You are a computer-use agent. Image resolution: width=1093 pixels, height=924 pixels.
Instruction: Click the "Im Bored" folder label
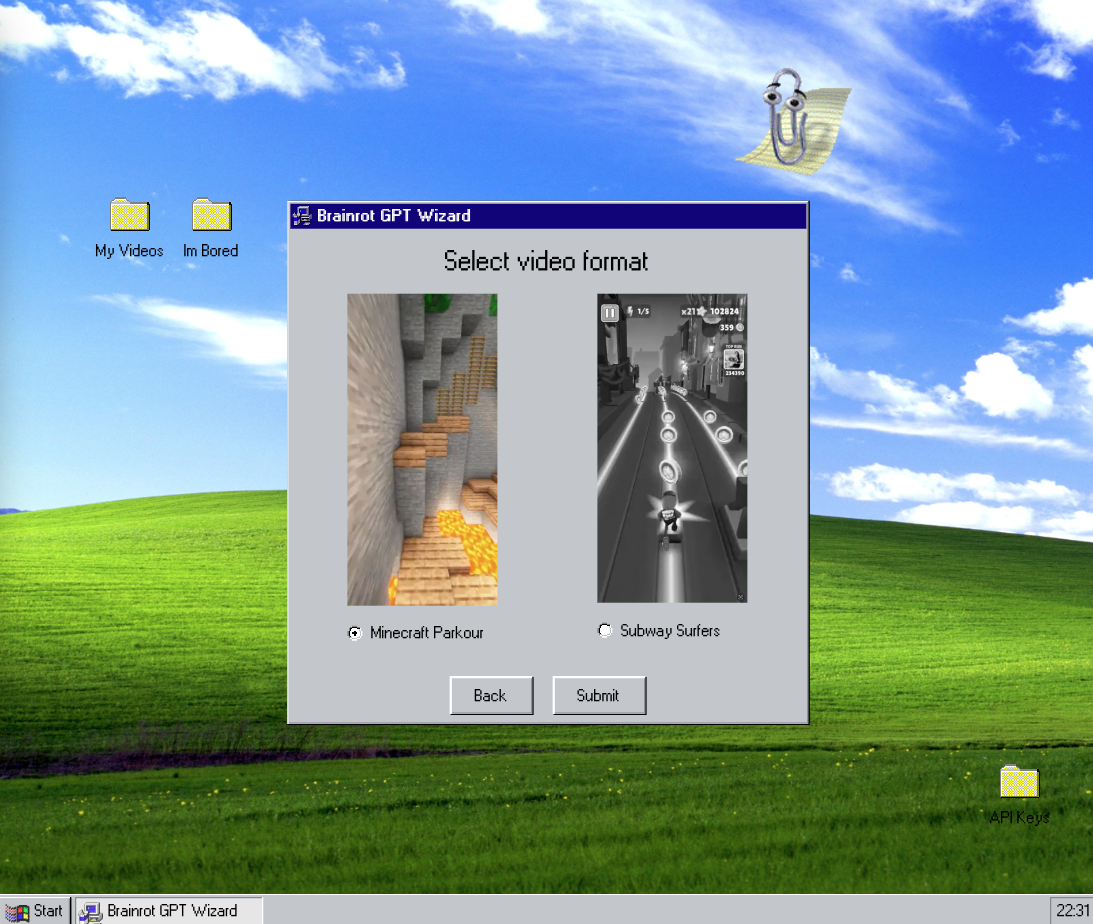pyautogui.click(x=211, y=251)
